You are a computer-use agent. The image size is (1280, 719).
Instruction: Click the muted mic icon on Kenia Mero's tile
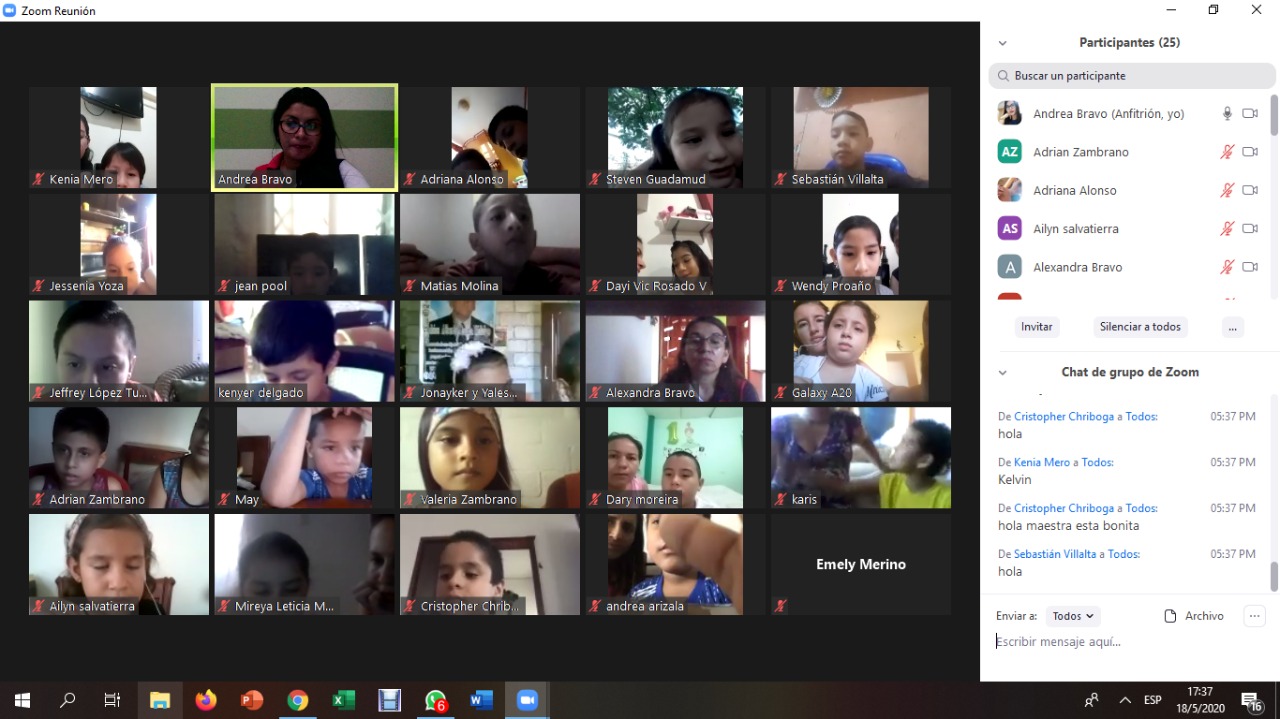tap(39, 180)
